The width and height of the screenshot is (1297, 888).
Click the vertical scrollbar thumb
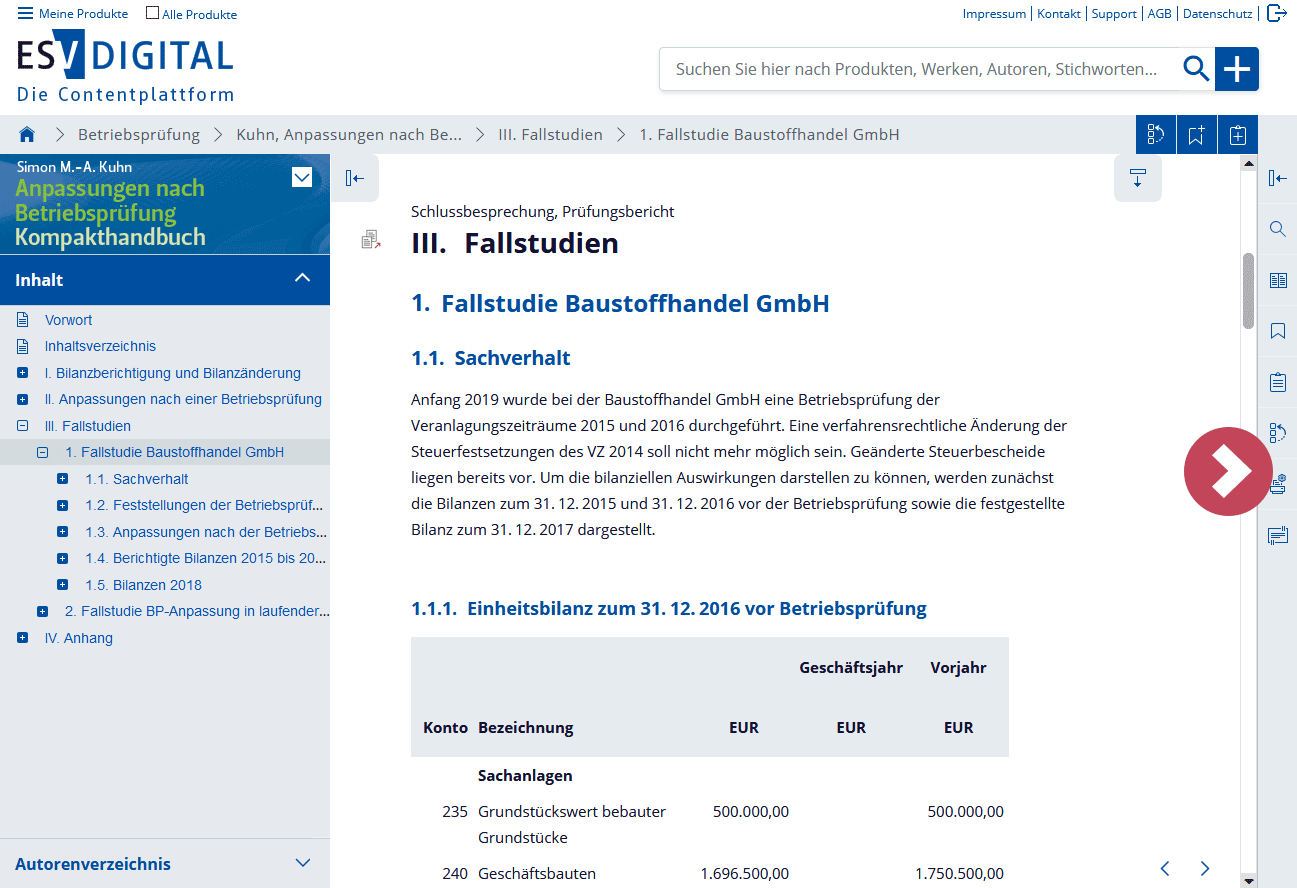1248,291
